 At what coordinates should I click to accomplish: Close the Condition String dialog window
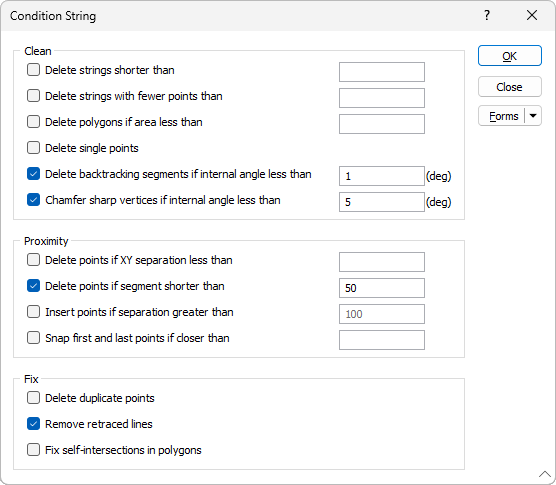tap(532, 15)
